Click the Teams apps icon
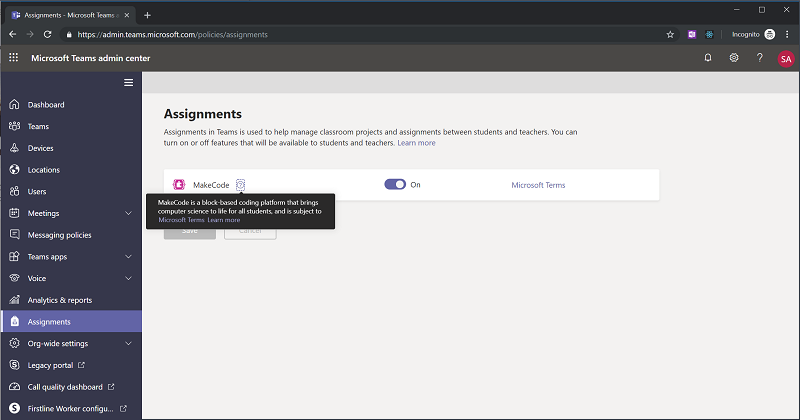The height and width of the screenshot is (420, 800). (14, 256)
